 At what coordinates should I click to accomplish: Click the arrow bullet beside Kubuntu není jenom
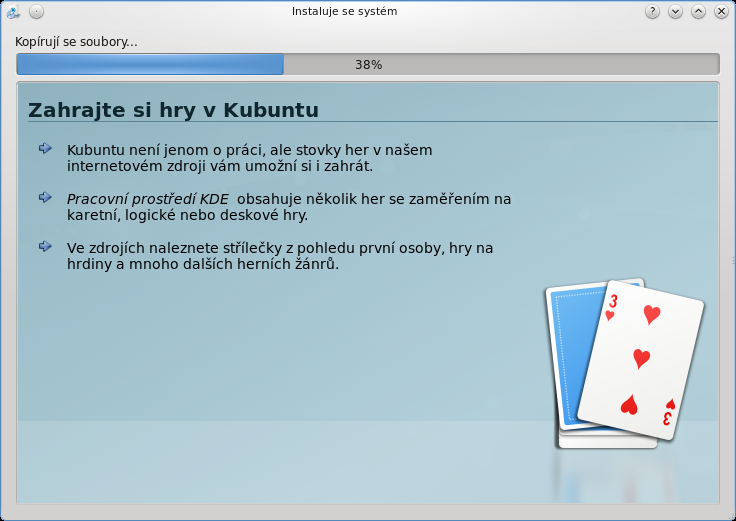click(45, 148)
